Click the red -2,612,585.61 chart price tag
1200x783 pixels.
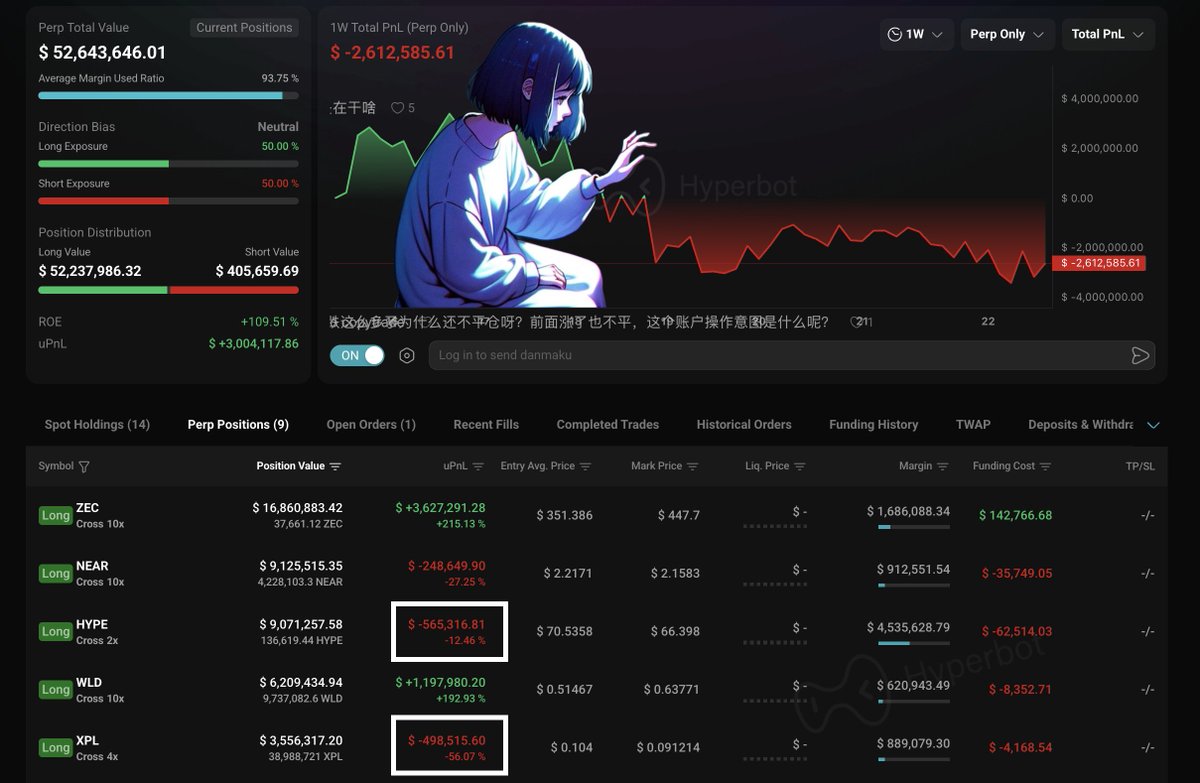1099,263
